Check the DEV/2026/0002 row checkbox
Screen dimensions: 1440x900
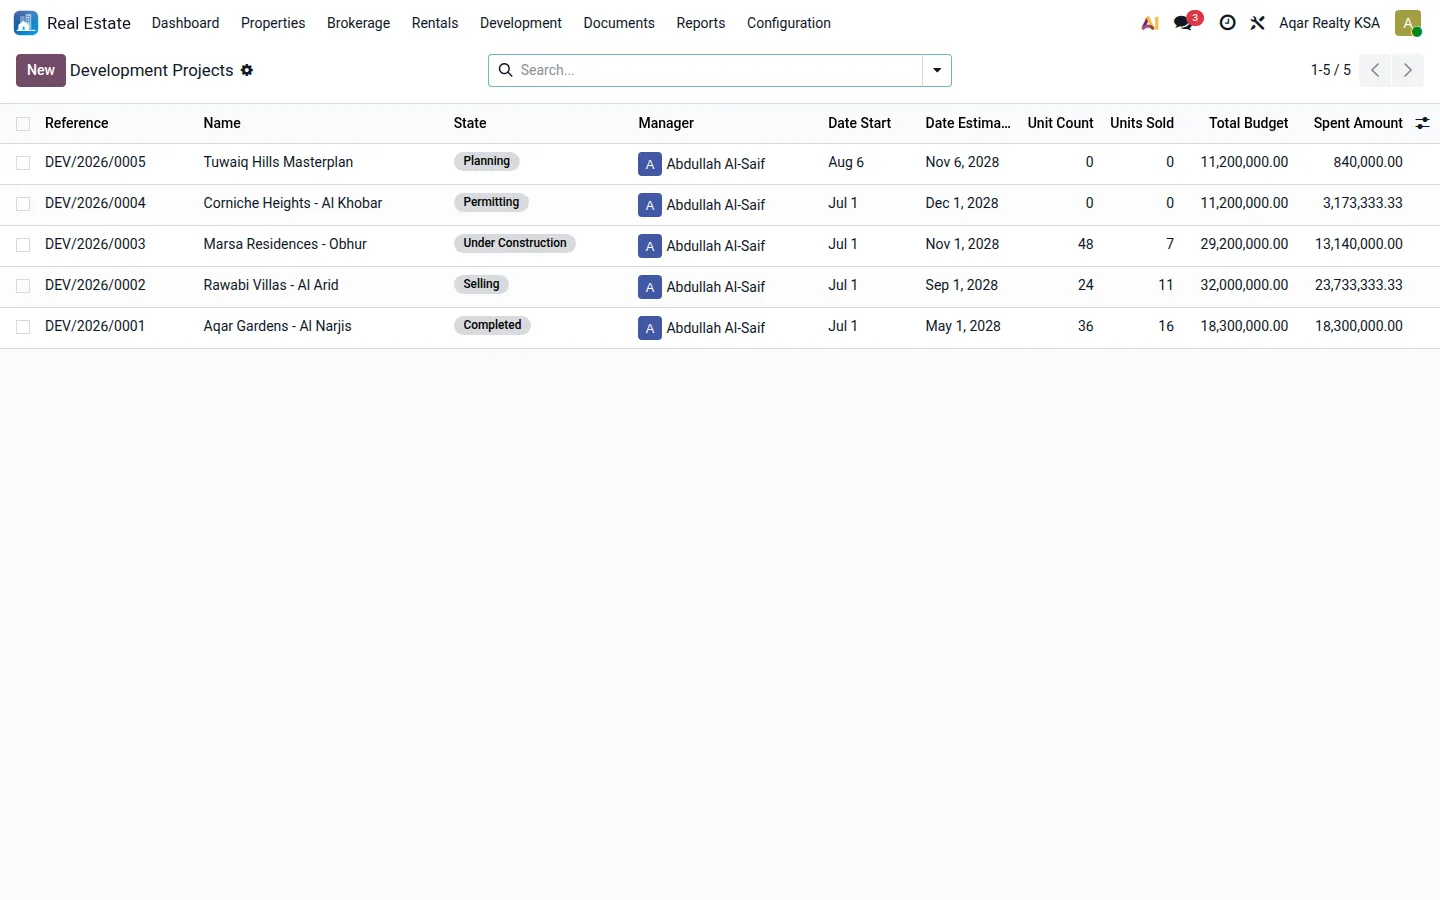[23, 286]
